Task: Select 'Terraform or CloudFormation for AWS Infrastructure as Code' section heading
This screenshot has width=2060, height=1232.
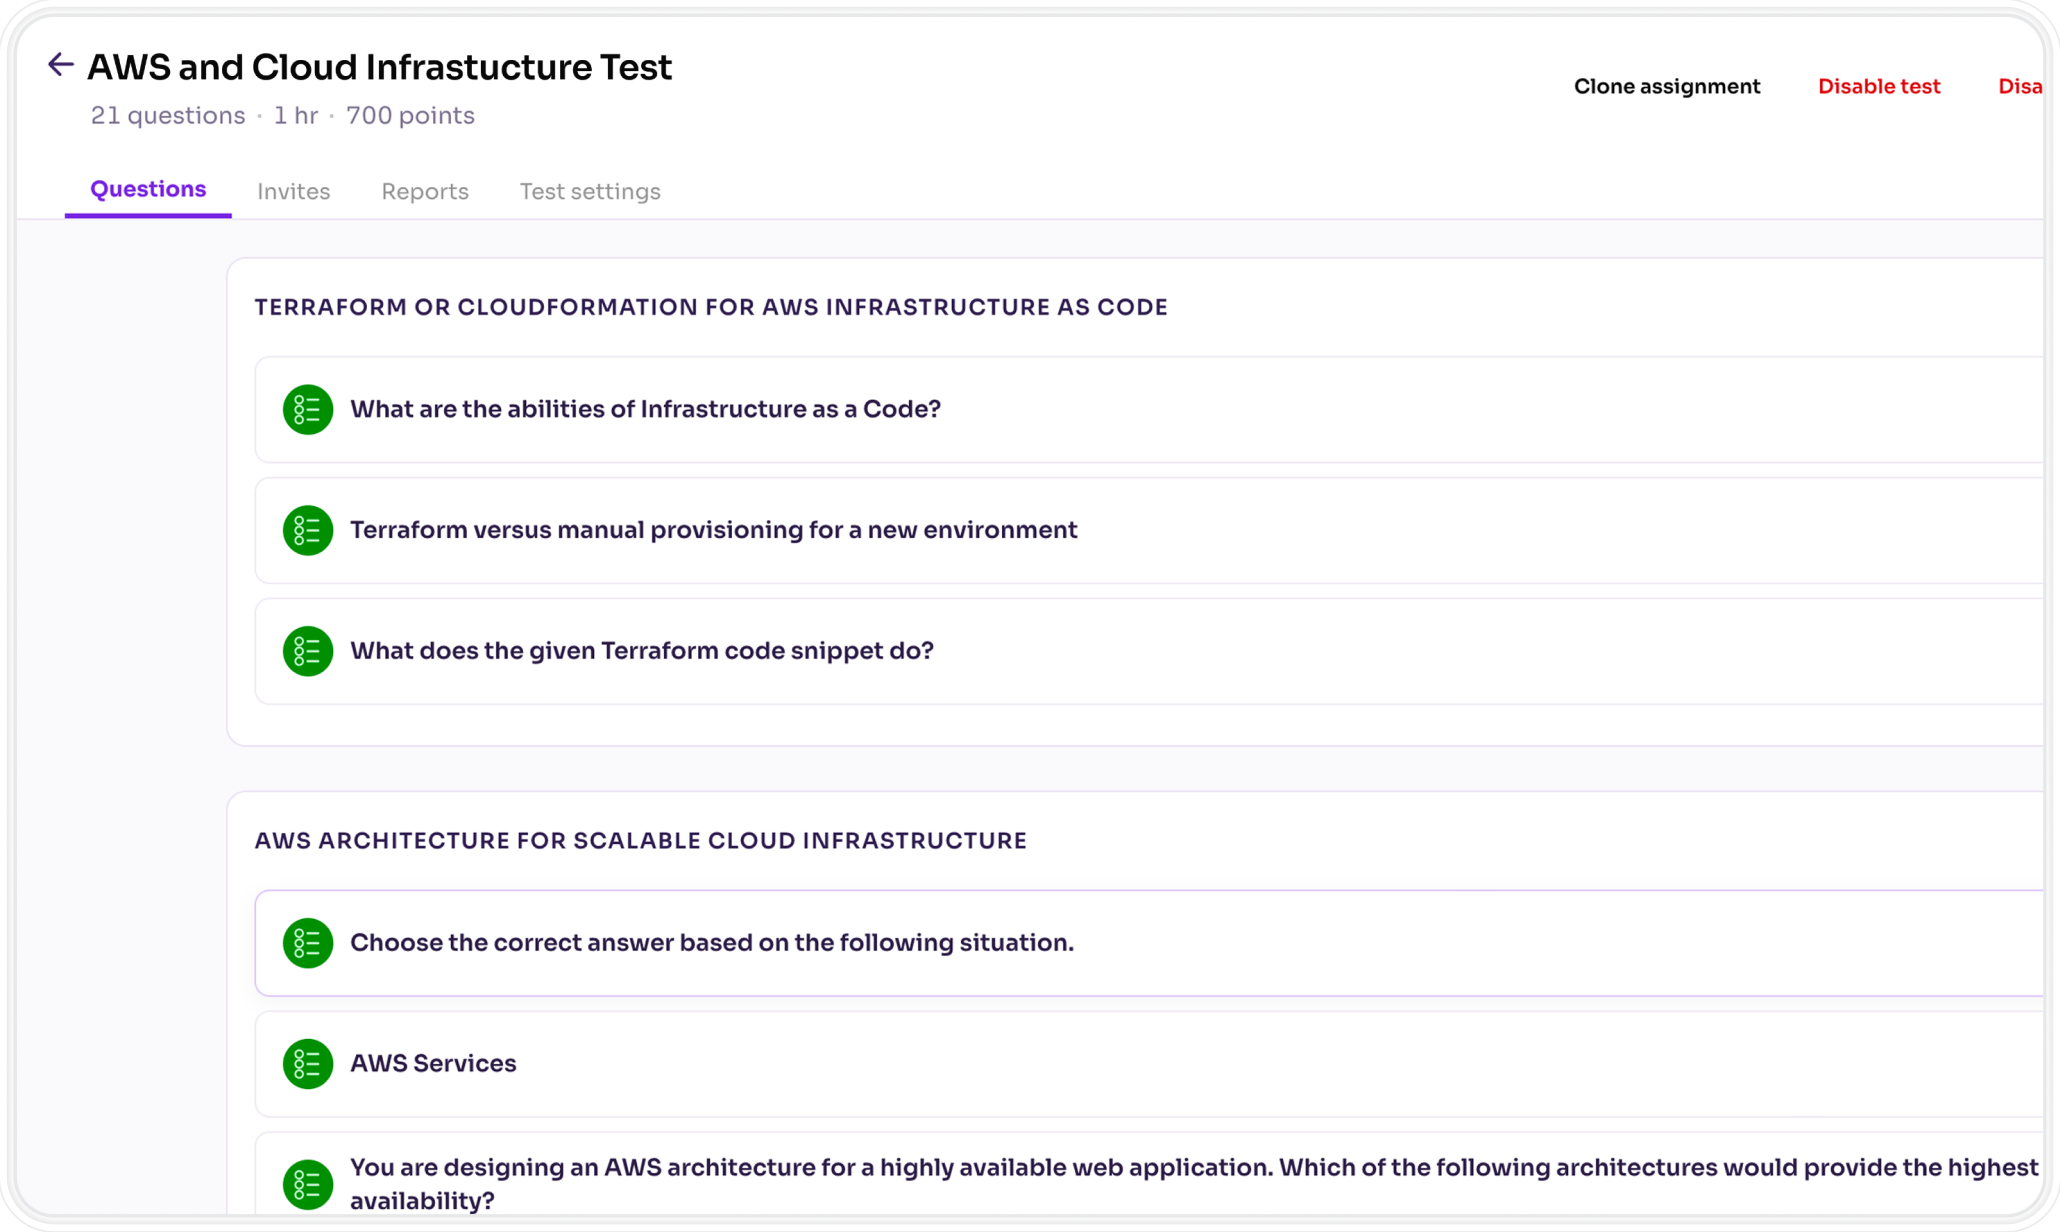Action: coord(711,307)
